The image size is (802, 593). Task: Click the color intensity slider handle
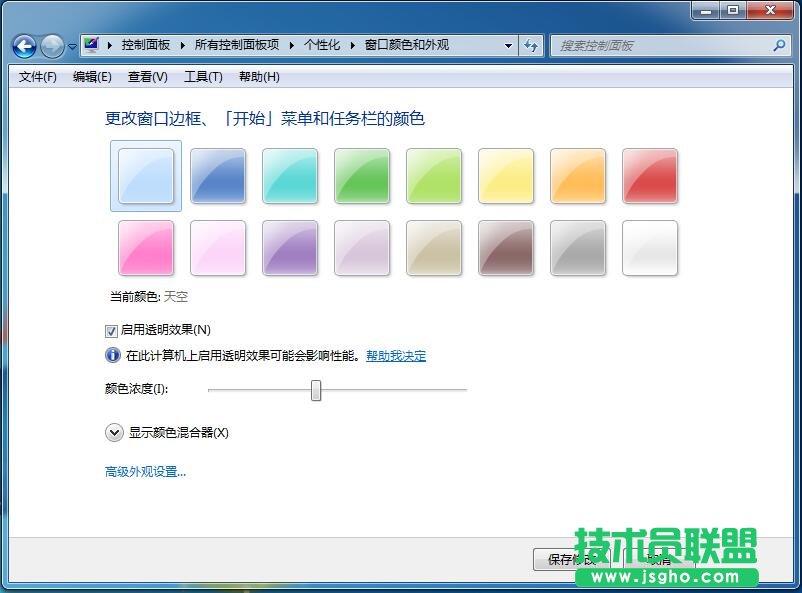click(x=316, y=390)
